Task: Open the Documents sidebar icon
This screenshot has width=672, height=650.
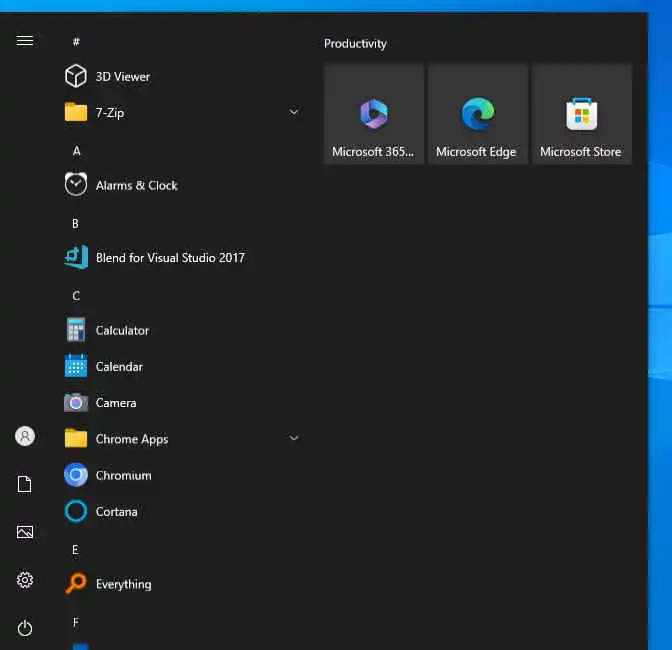Action: tap(25, 484)
